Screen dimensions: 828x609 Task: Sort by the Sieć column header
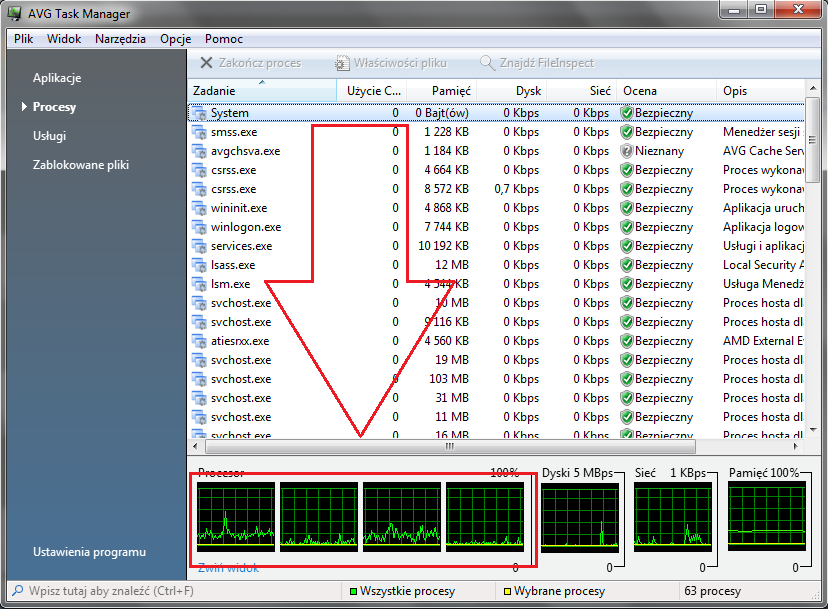coord(582,90)
